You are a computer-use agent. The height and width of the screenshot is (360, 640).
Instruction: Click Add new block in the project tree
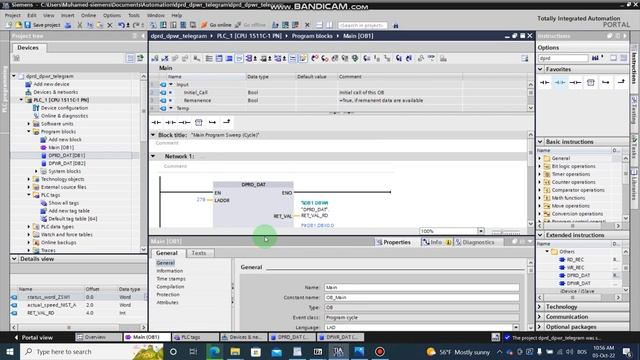pos(64,140)
